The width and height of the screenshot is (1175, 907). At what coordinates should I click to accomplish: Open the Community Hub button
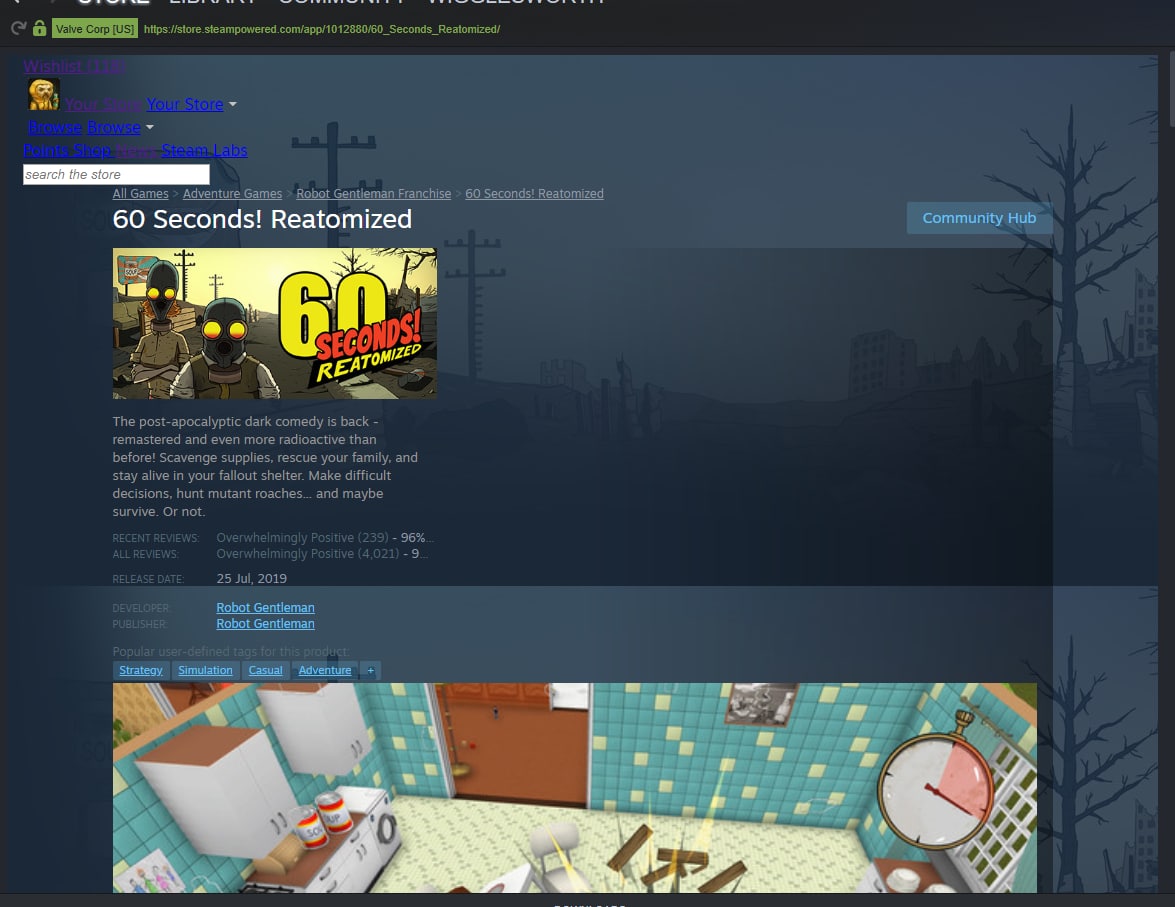point(979,218)
